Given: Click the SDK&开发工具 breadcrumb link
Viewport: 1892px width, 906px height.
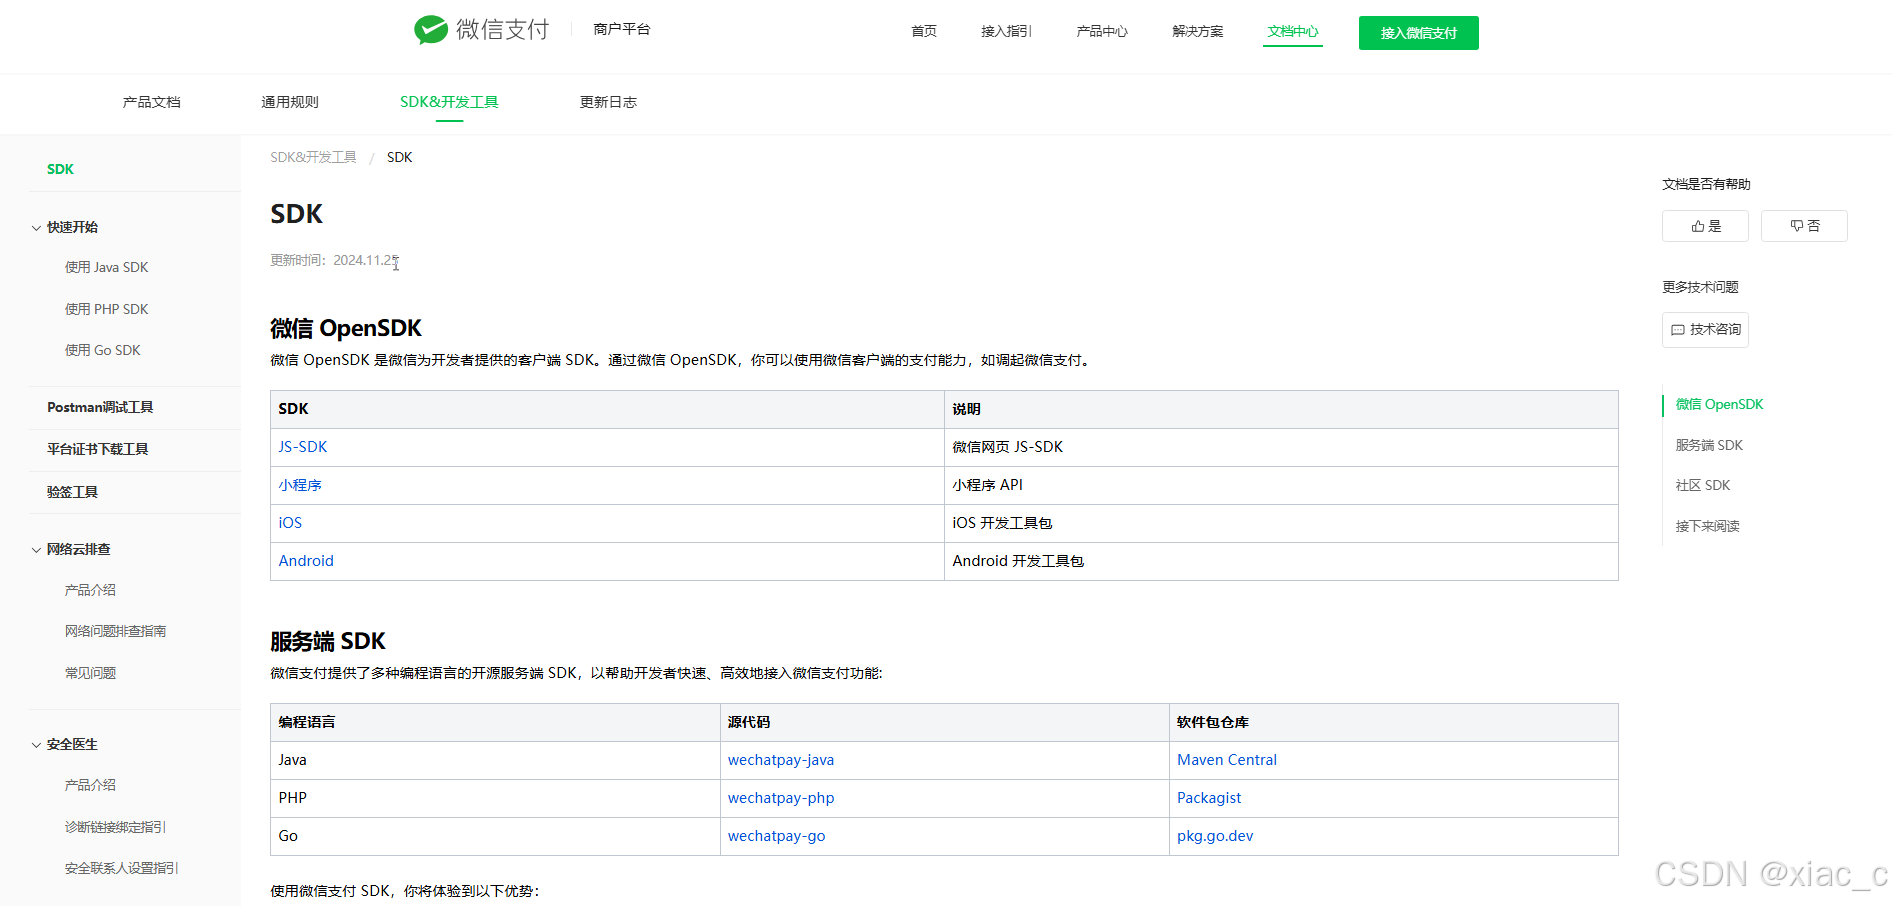Looking at the screenshot, I should click(313, 157).
